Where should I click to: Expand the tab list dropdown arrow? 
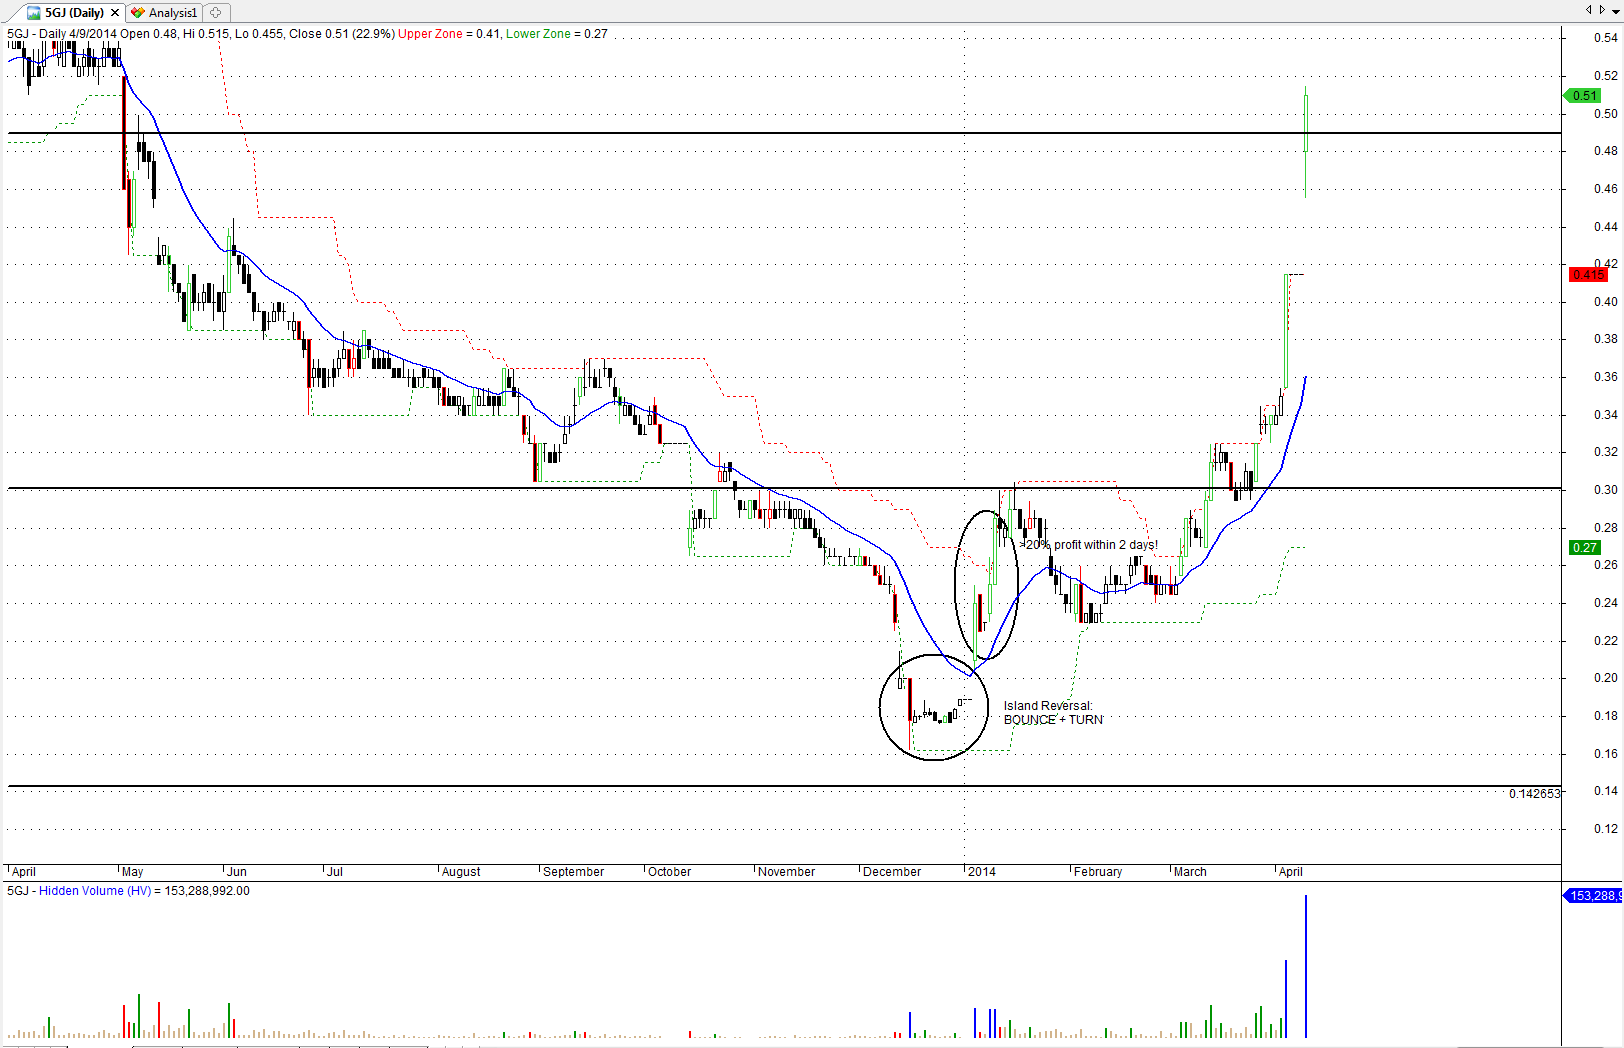(x=1616, y=10)
